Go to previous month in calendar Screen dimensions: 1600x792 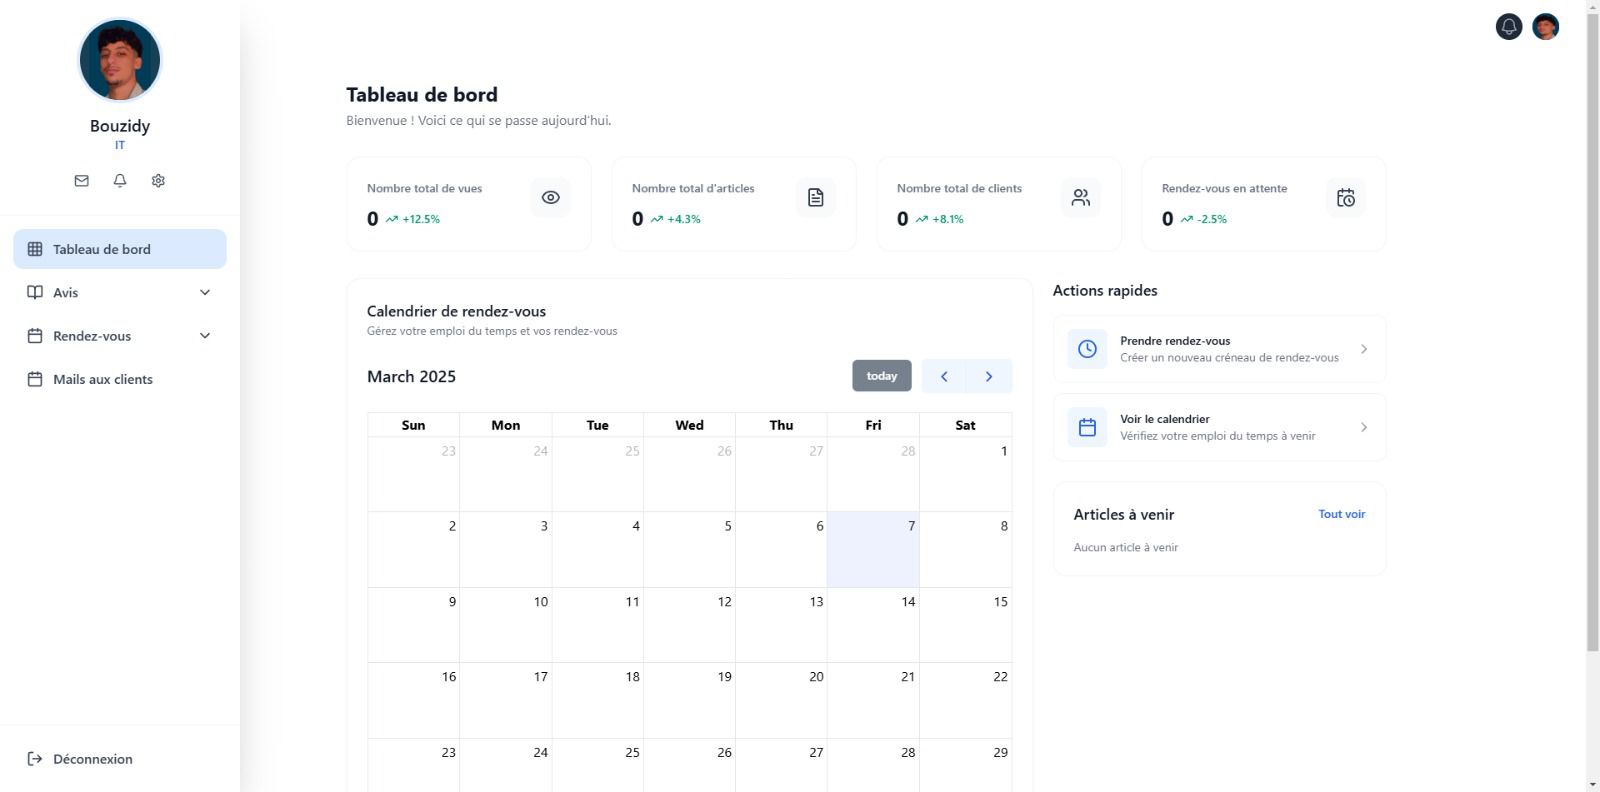click(x=944, y=376)
